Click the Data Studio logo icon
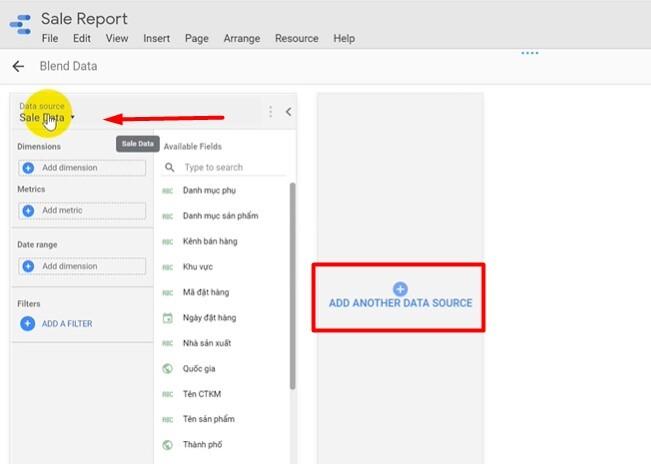The width and height of the screenshot is (651, 464). tap(21, 25)
